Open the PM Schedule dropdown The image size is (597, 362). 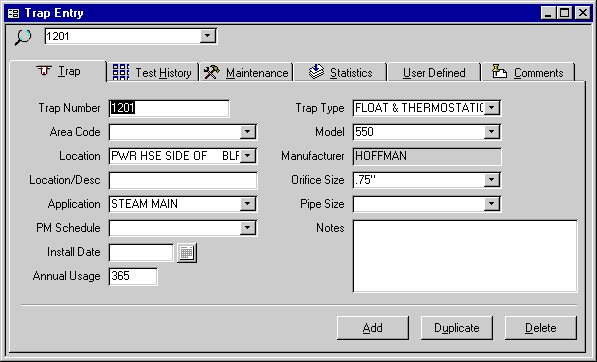tap(248, 228)
